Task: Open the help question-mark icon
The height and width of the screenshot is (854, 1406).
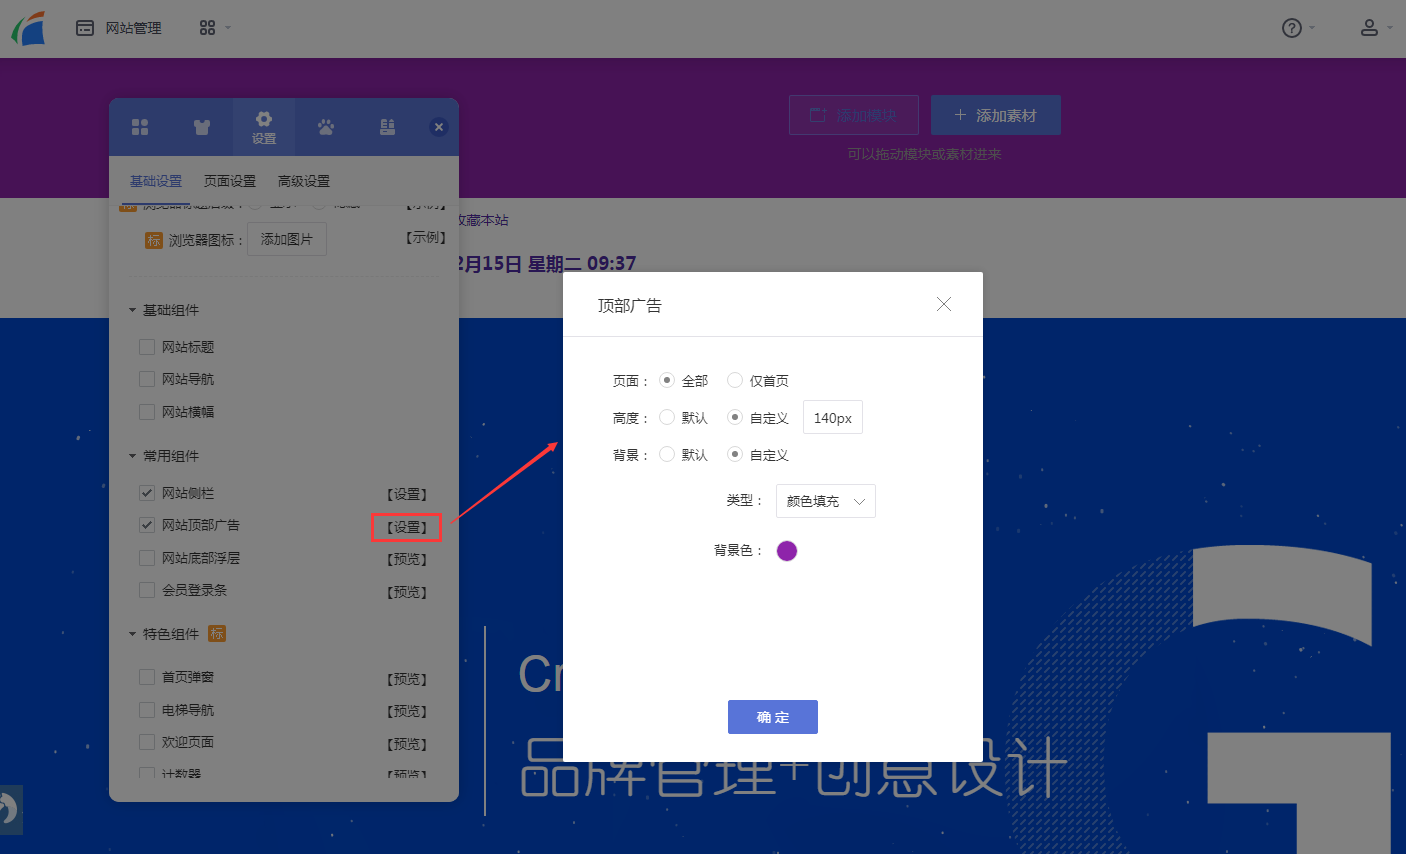Action: tap(1298, 28)
